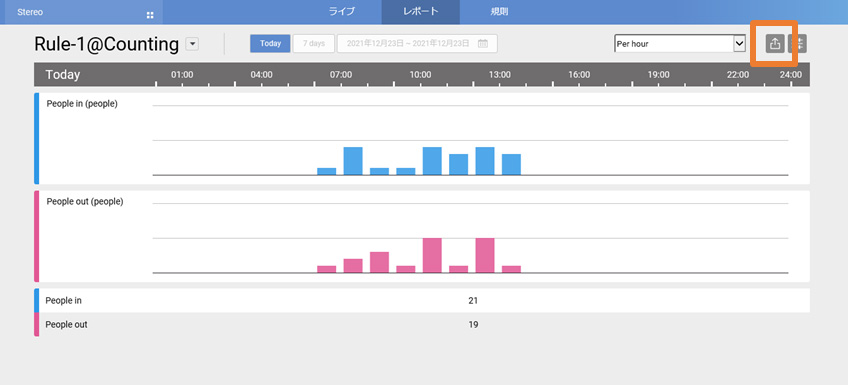Click the Rule-1@Counting title
Viewport: 848px width, 385px height.
click(x=107, y=44)
